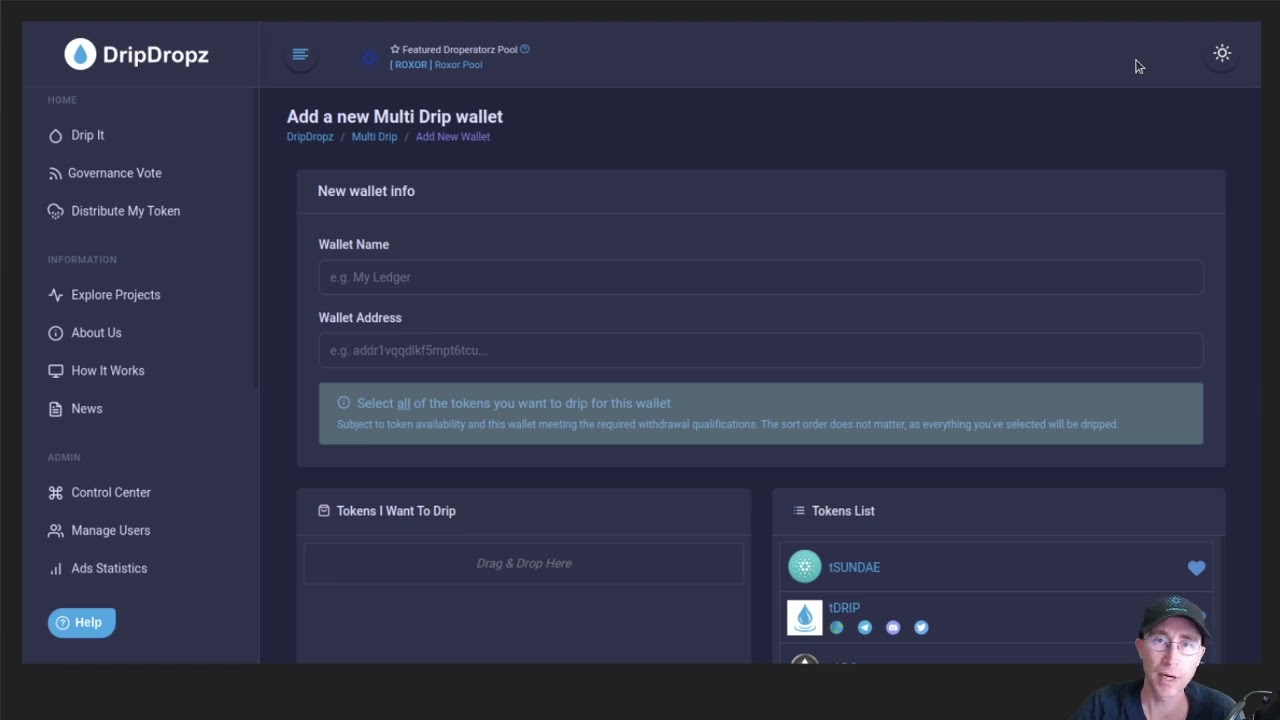Open Explore Projects page

click(x=115, y=295)
